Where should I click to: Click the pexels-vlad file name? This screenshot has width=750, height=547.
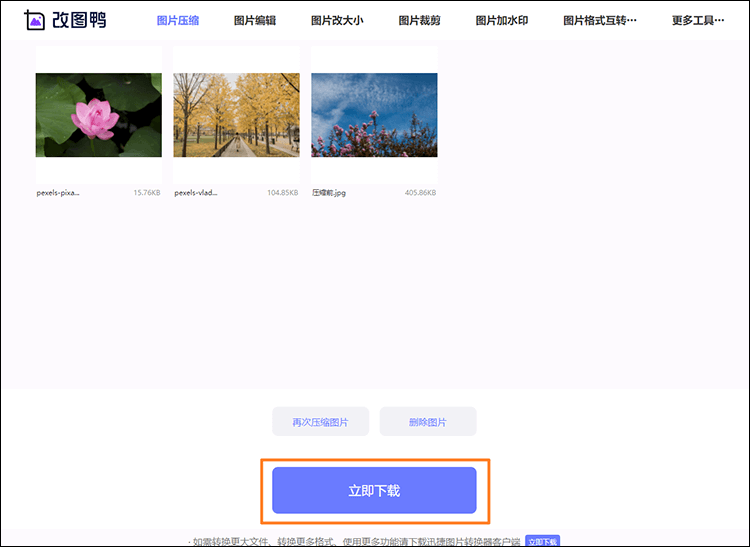coord(196,192)
